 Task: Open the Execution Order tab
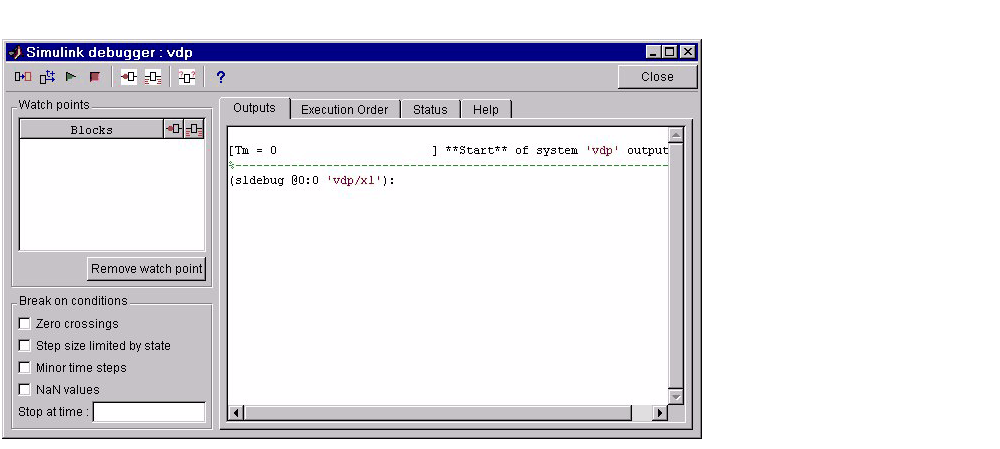pos(344,110)
